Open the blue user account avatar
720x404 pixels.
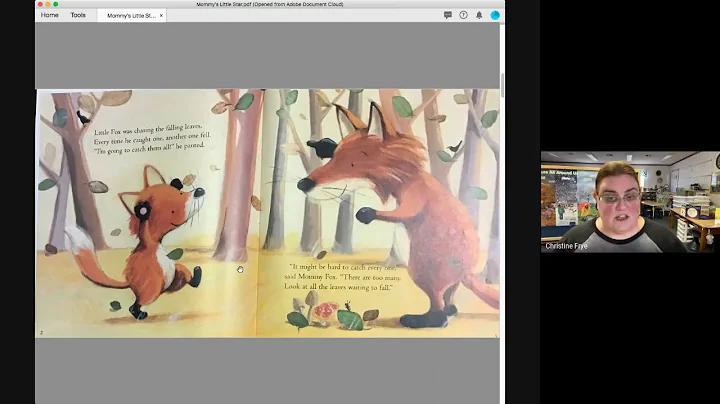[x=495, y=15]
